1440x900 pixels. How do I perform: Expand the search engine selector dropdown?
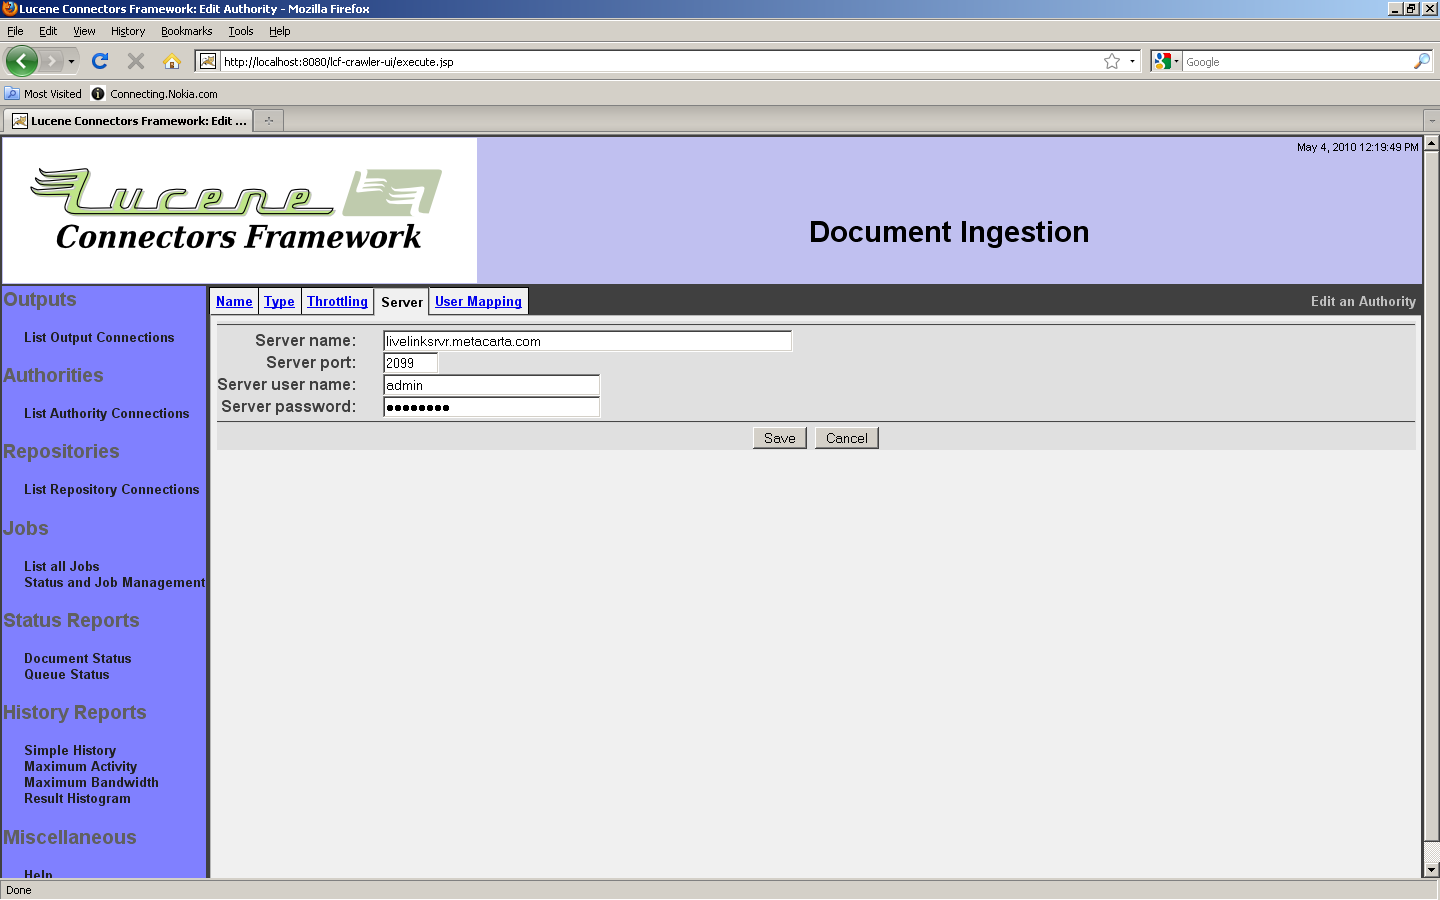click(x=1166, y=61)
